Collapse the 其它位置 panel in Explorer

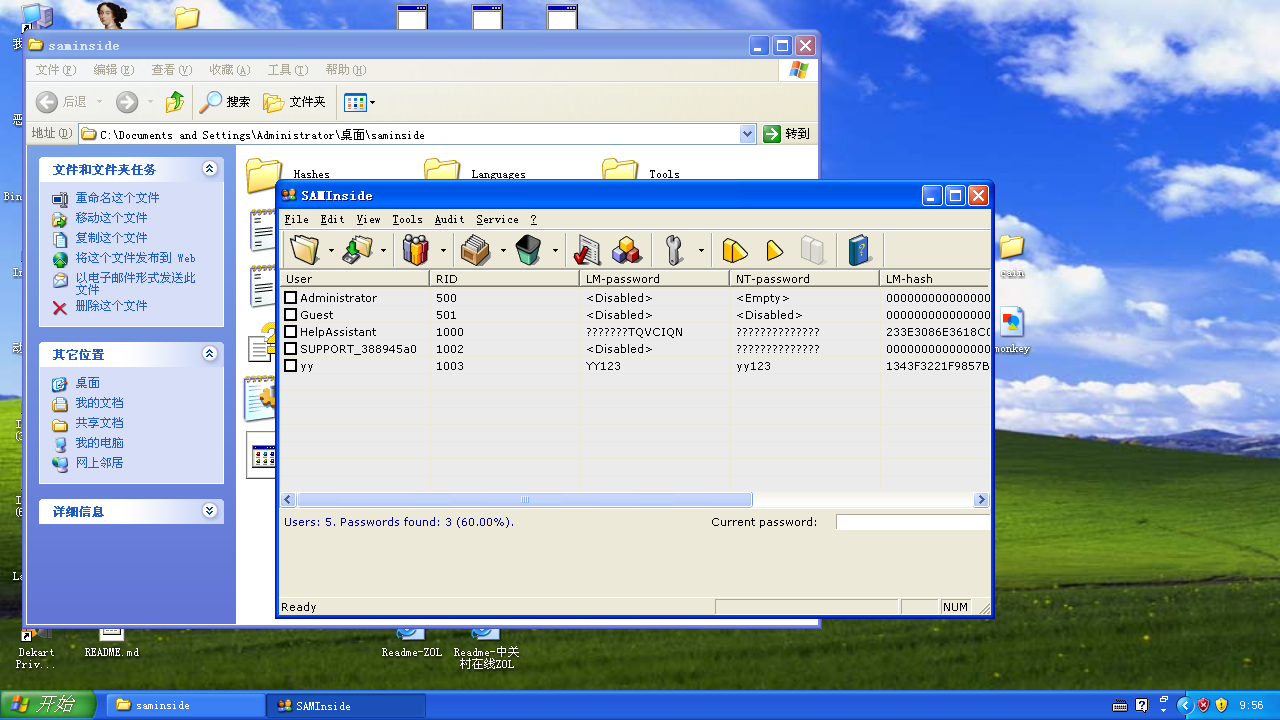[209, 354]
